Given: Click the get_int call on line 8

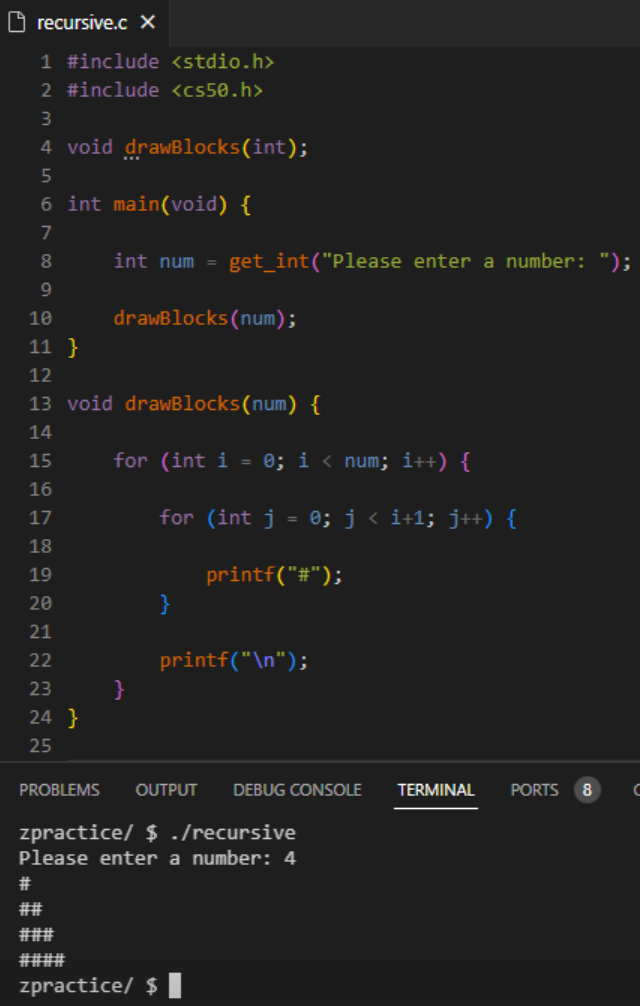Looking at the screenshot, I should coord(430,262).
